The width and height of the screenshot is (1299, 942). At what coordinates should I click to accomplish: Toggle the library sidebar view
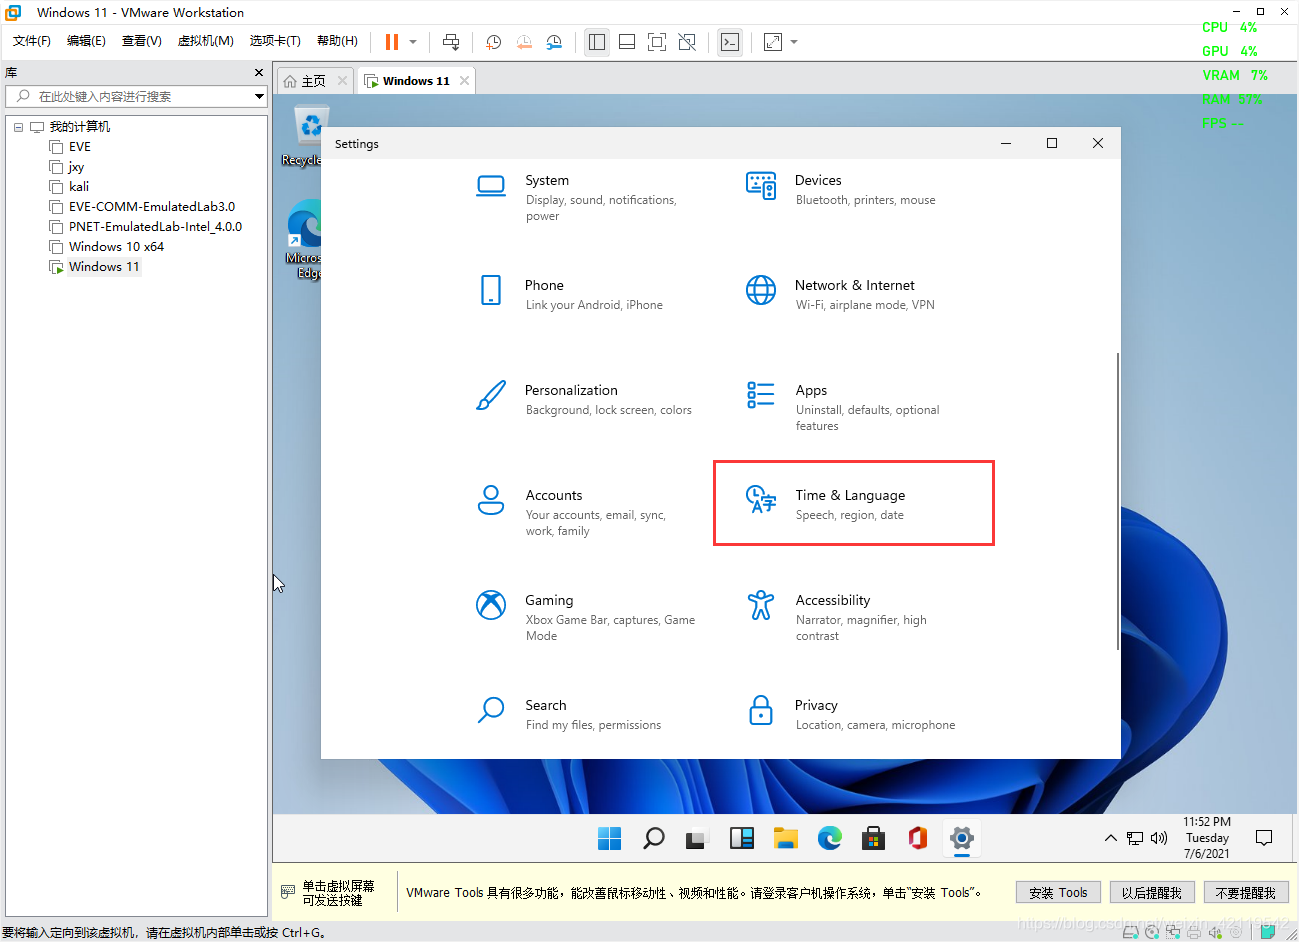[x=597, y=42]
